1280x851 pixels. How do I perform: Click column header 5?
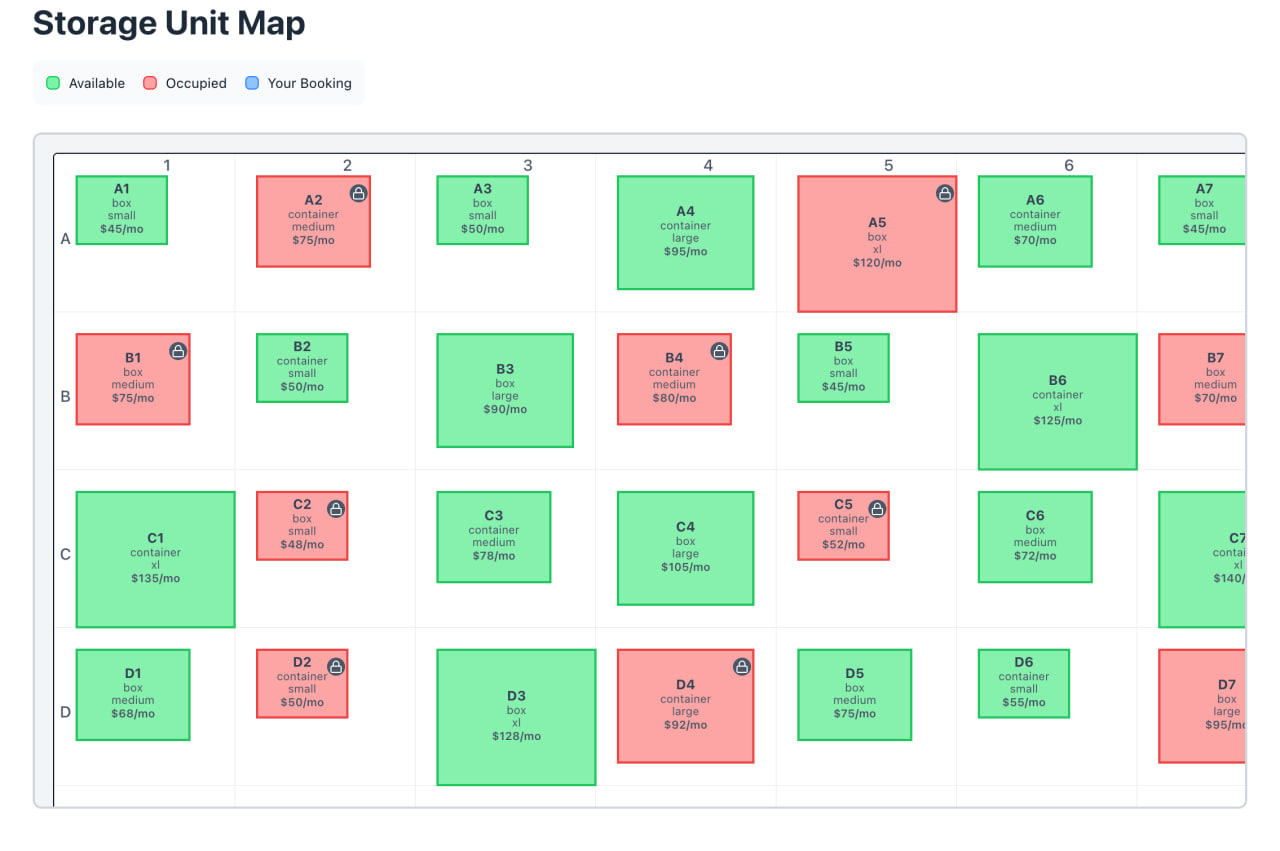click(889, 165)
